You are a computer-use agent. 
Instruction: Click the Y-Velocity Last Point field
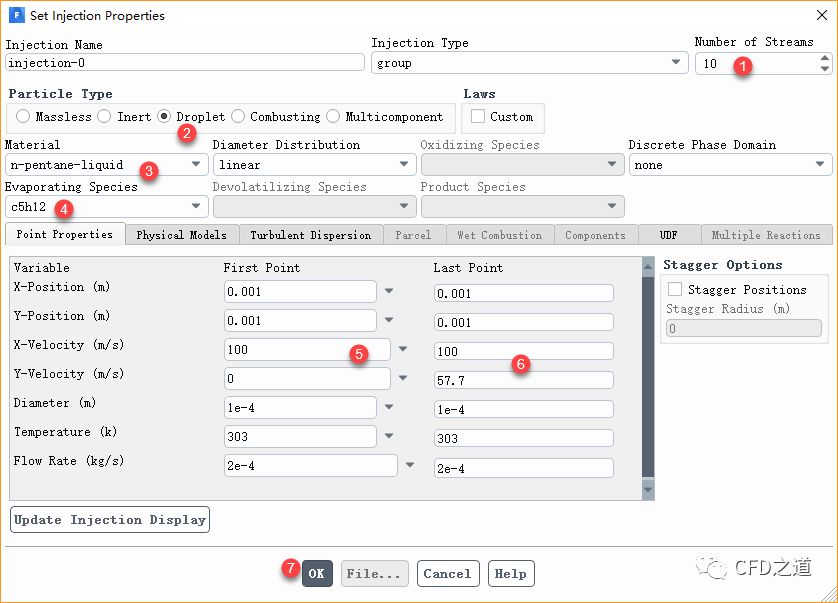(523, 381)
